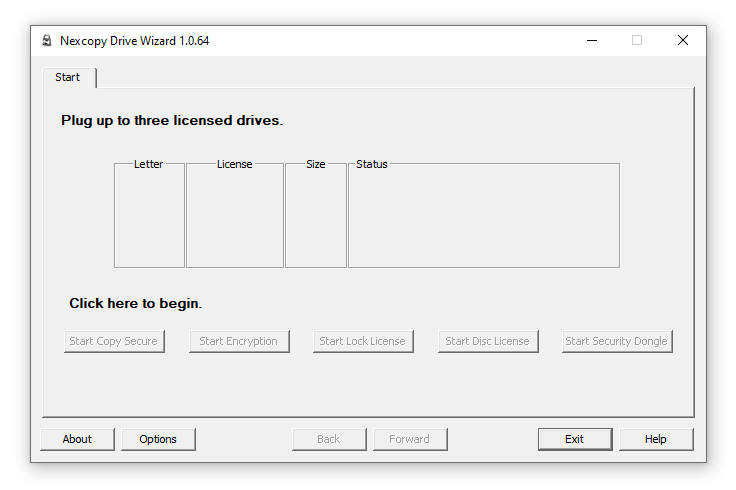The height and width of the screenshot is (490, 736).
Task: Click inside the Size column box
Action: [x=315, y=218]
